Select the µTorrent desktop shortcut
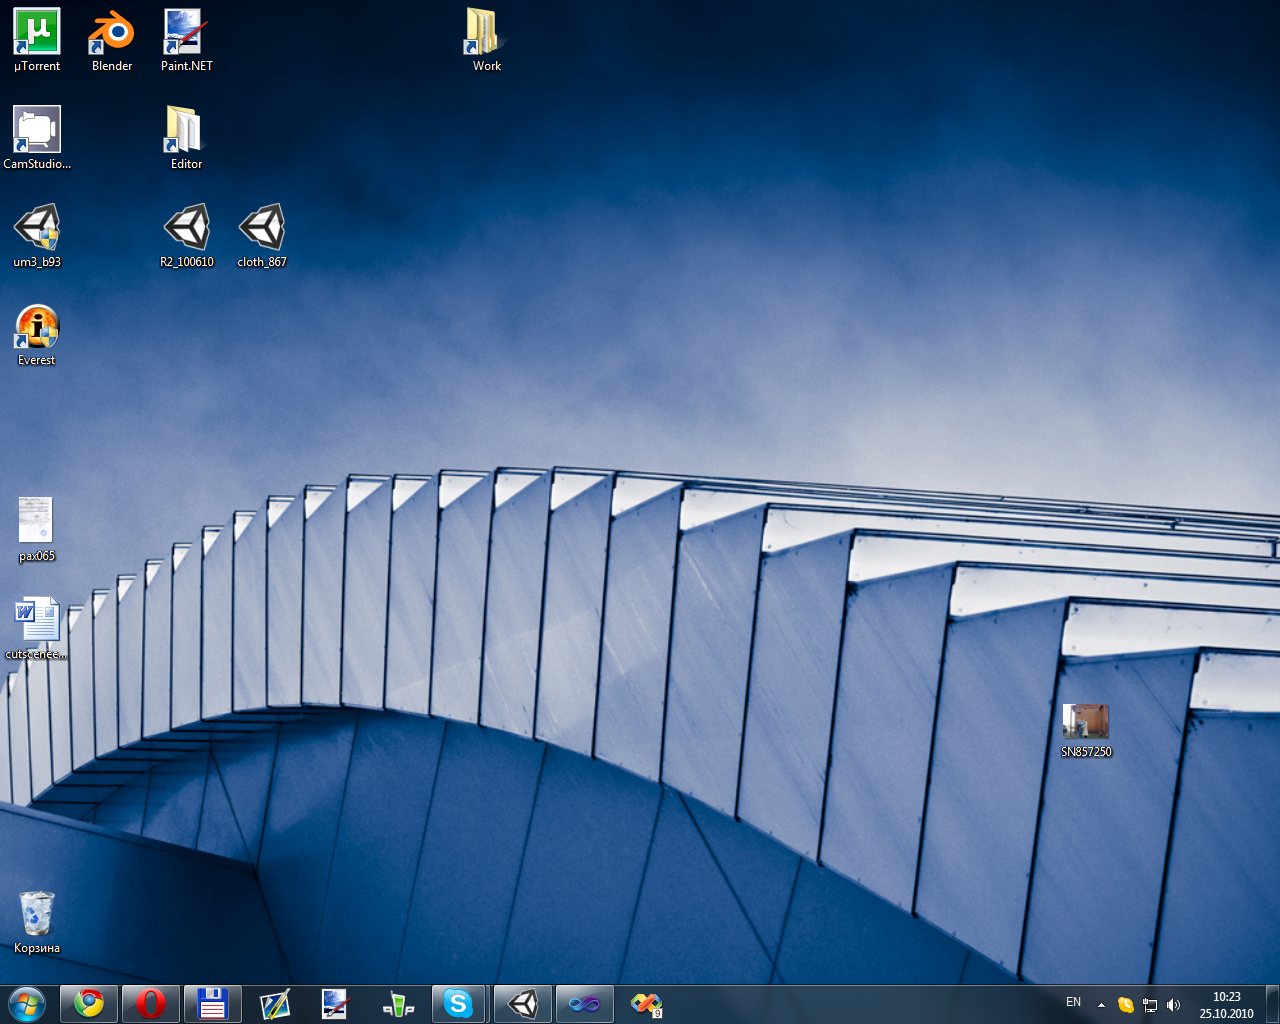This screenshot has width=1280, height=1024. [37, 33]
